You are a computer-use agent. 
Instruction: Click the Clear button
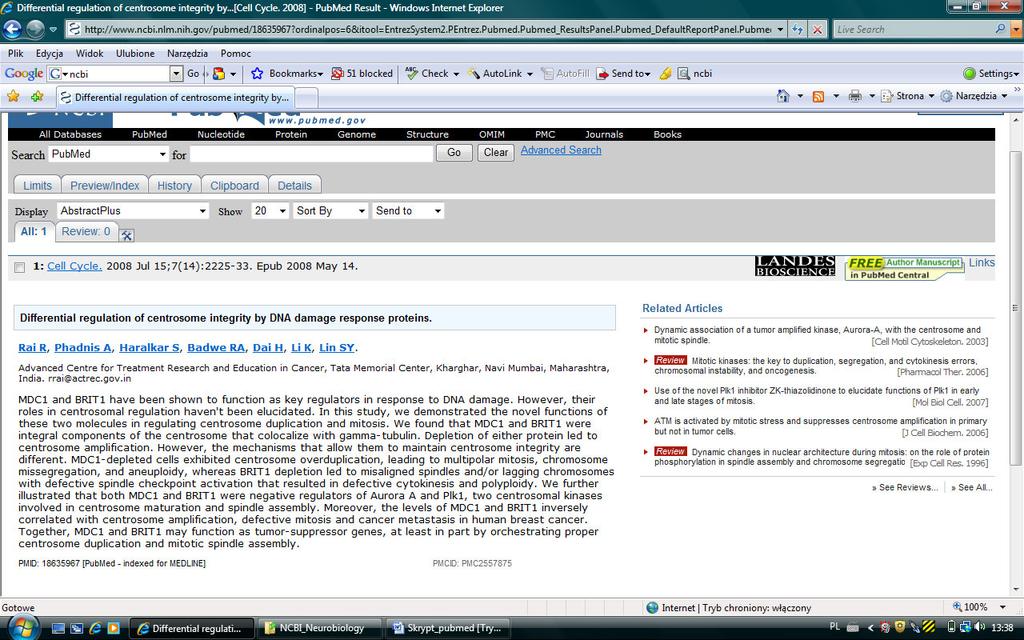496,153
